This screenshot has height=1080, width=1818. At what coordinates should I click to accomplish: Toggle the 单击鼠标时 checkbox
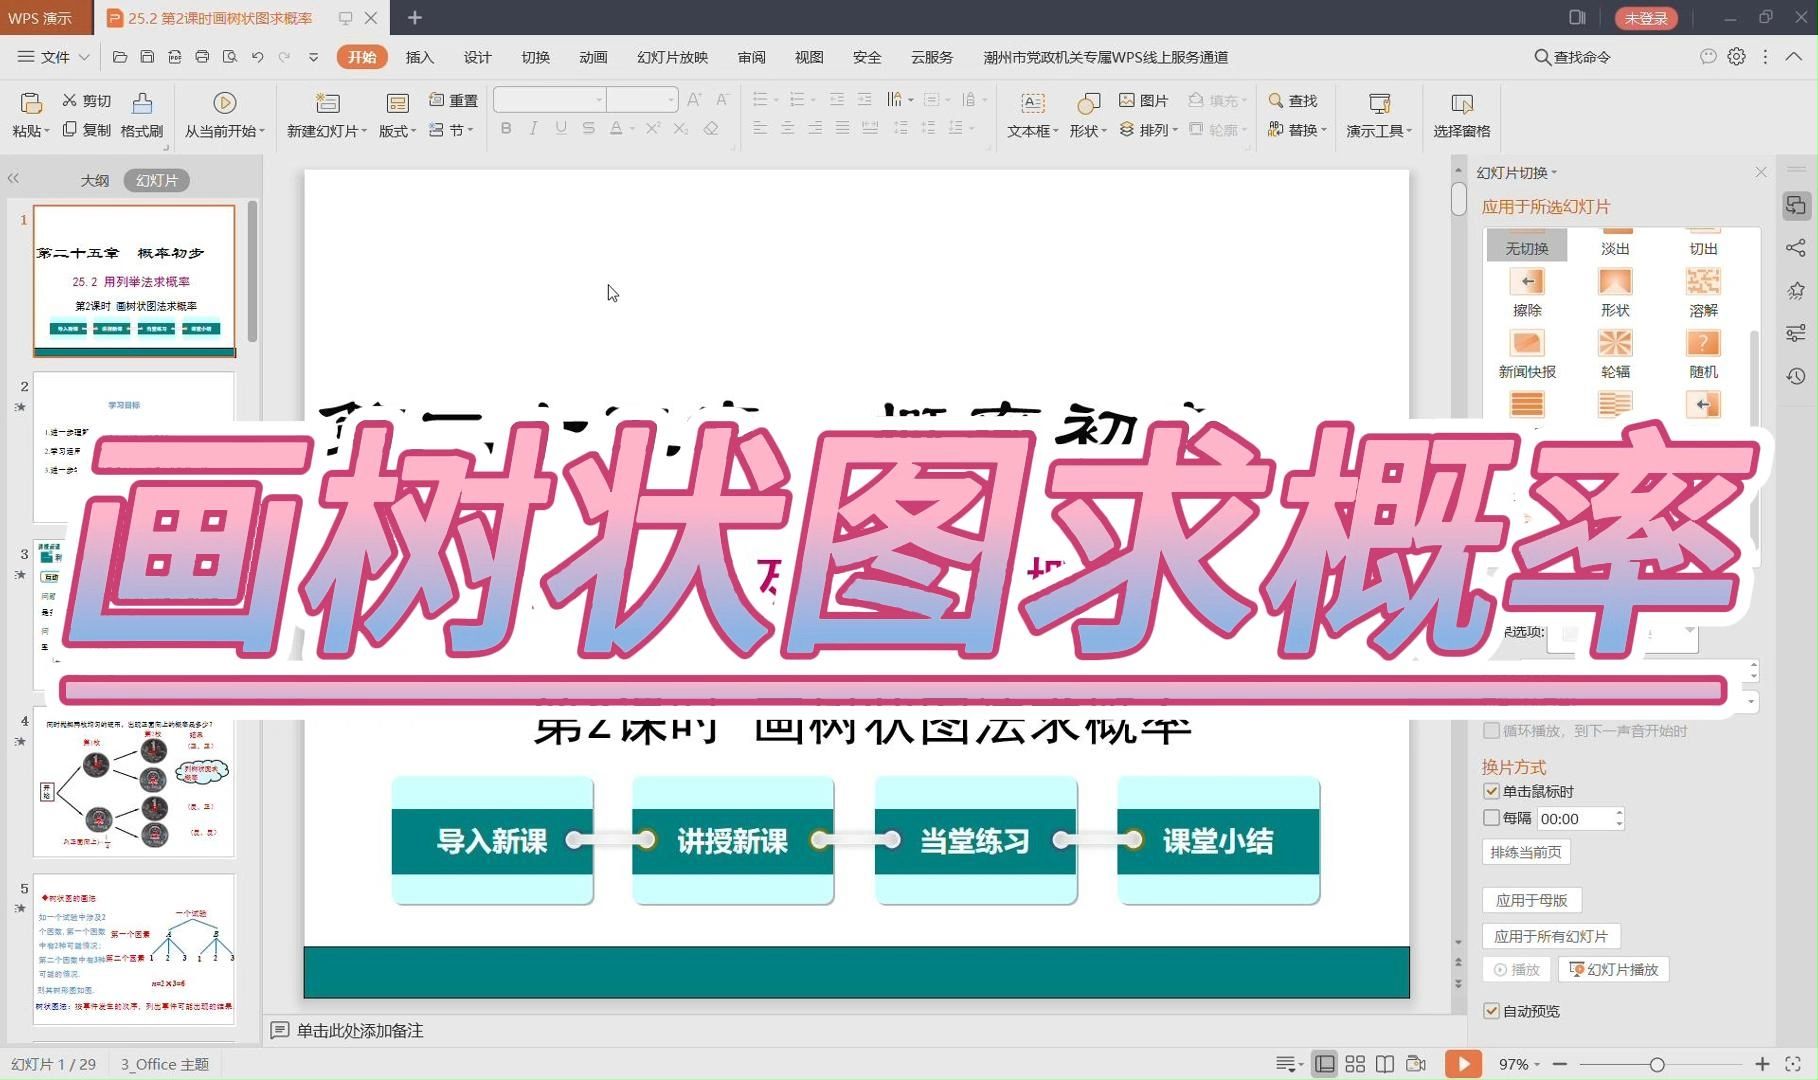(x=1491, y=791)
